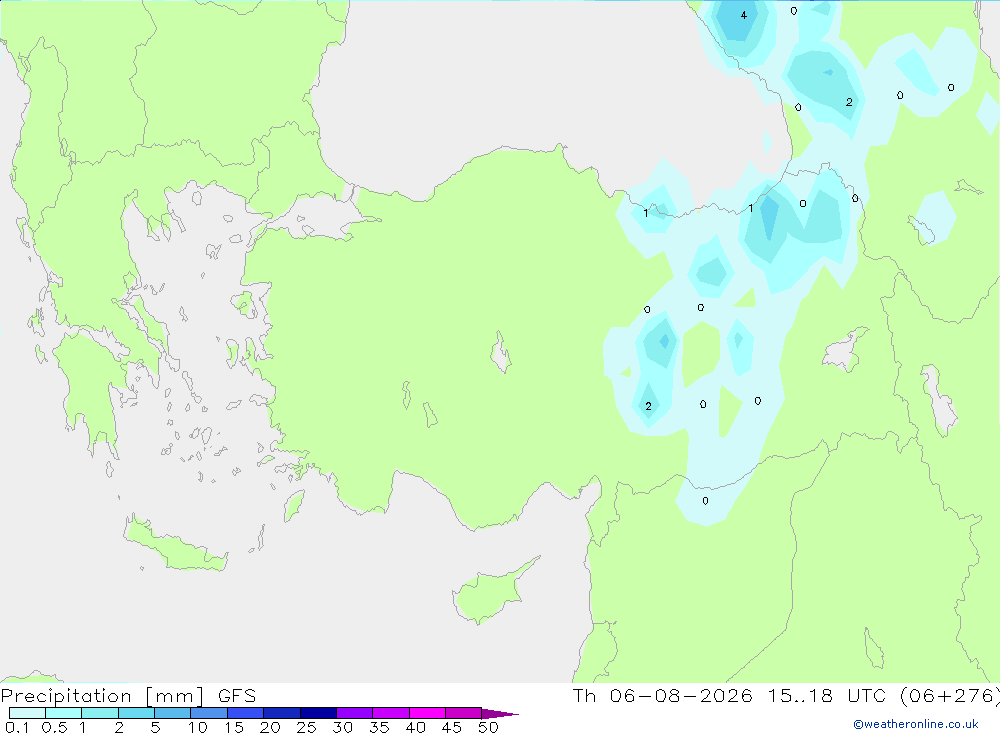This screenshot has width=1000, height=733.
Task: Pick the 10–15 mm legend color swatch
Action: (209, 713)
